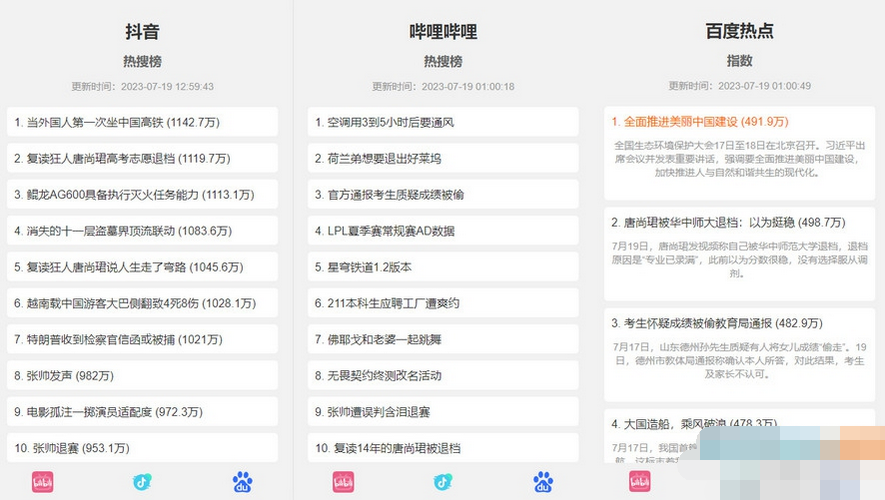Click the 山东德州孙先生 summary paragraph
This screenshot has height=500, width=885.
(x=739, y=360)
